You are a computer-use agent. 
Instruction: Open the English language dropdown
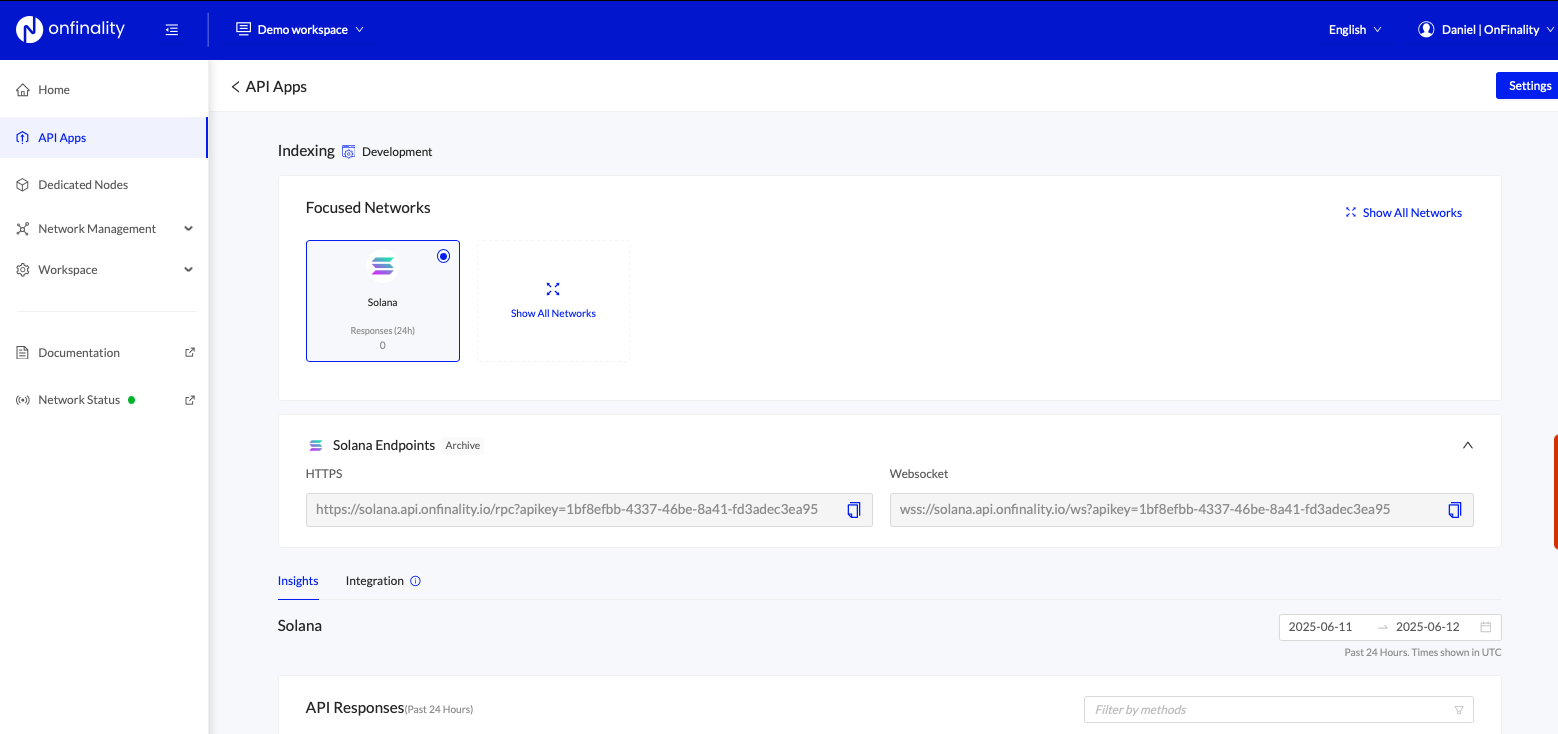pyautogui.click(x=1354, y=29)
